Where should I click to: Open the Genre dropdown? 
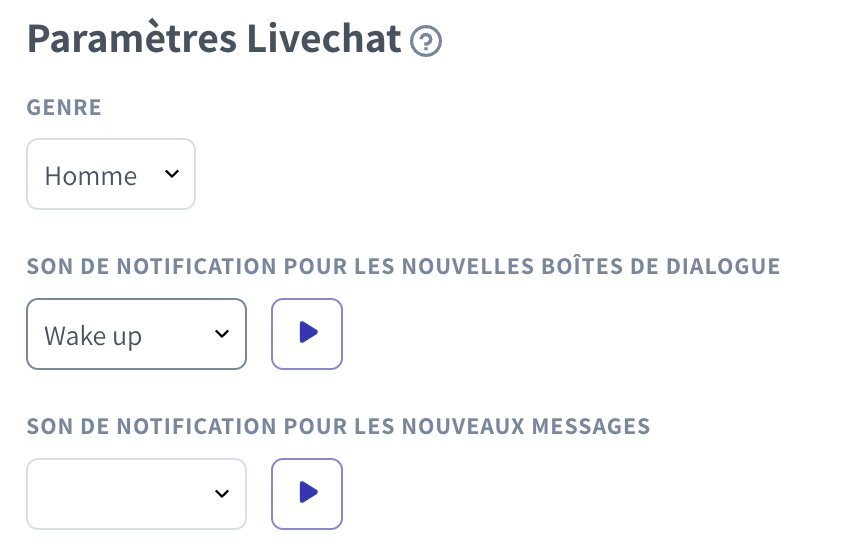tap(111, 175)
